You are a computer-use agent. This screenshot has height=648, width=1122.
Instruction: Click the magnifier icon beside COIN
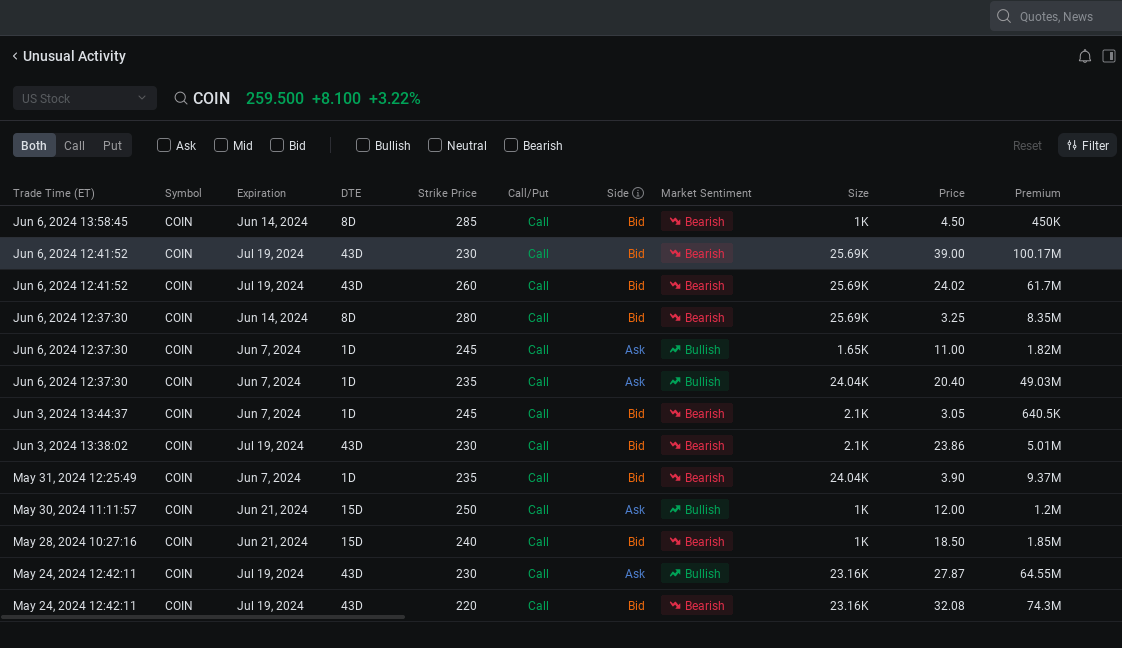coord(181,99)
